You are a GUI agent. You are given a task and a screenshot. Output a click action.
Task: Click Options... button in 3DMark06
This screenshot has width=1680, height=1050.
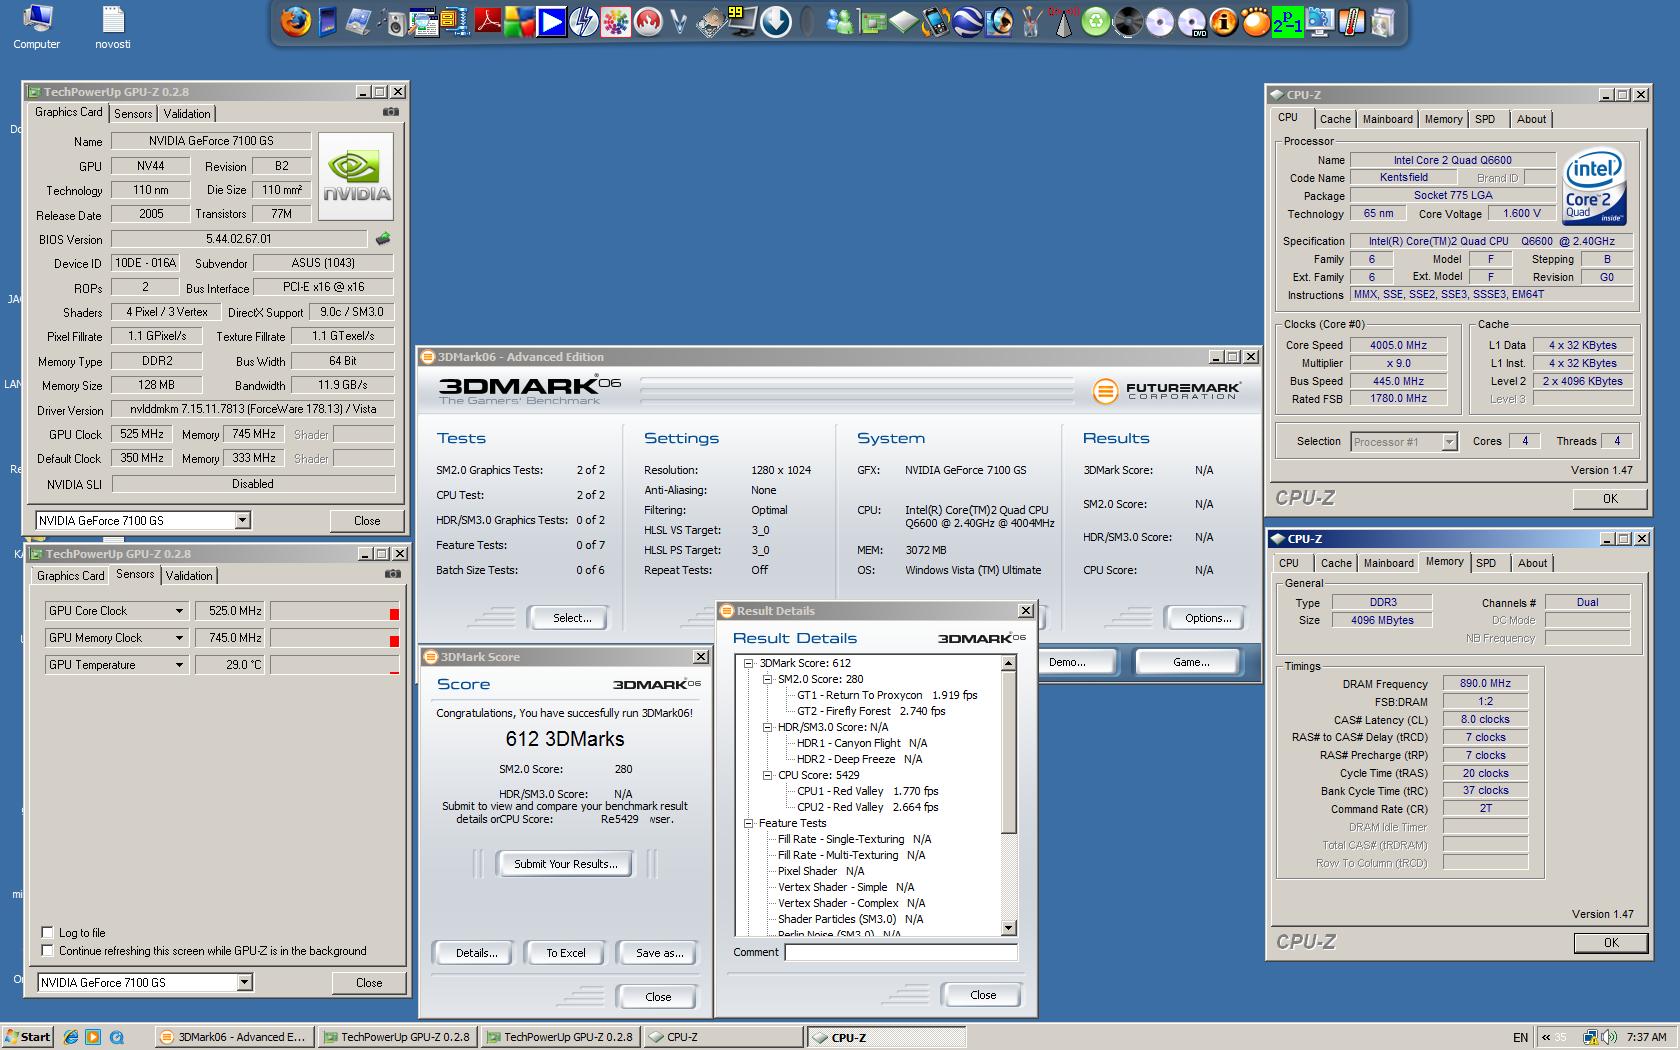[x=1208, y=618]
